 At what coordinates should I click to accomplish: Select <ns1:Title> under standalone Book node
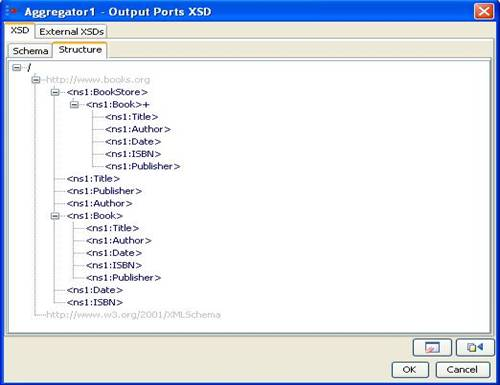112,228
